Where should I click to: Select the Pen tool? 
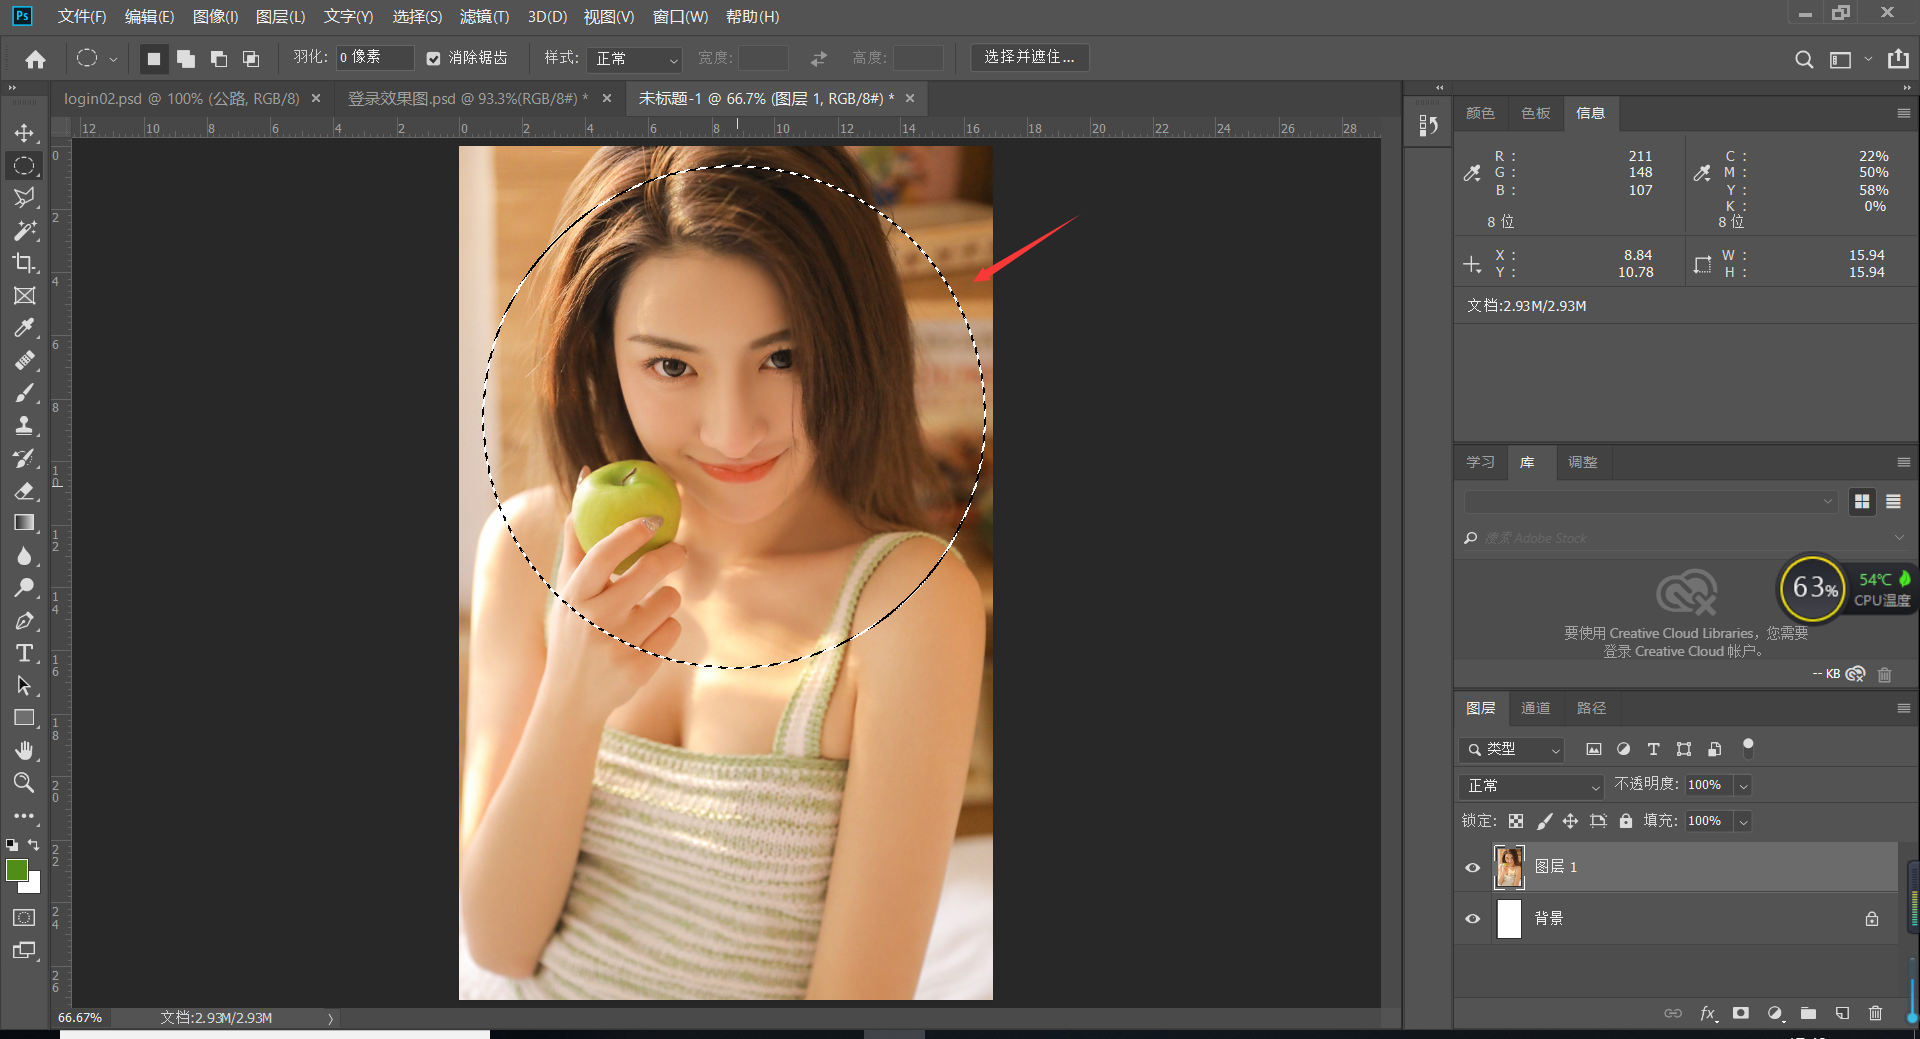[x=24, y=621]
